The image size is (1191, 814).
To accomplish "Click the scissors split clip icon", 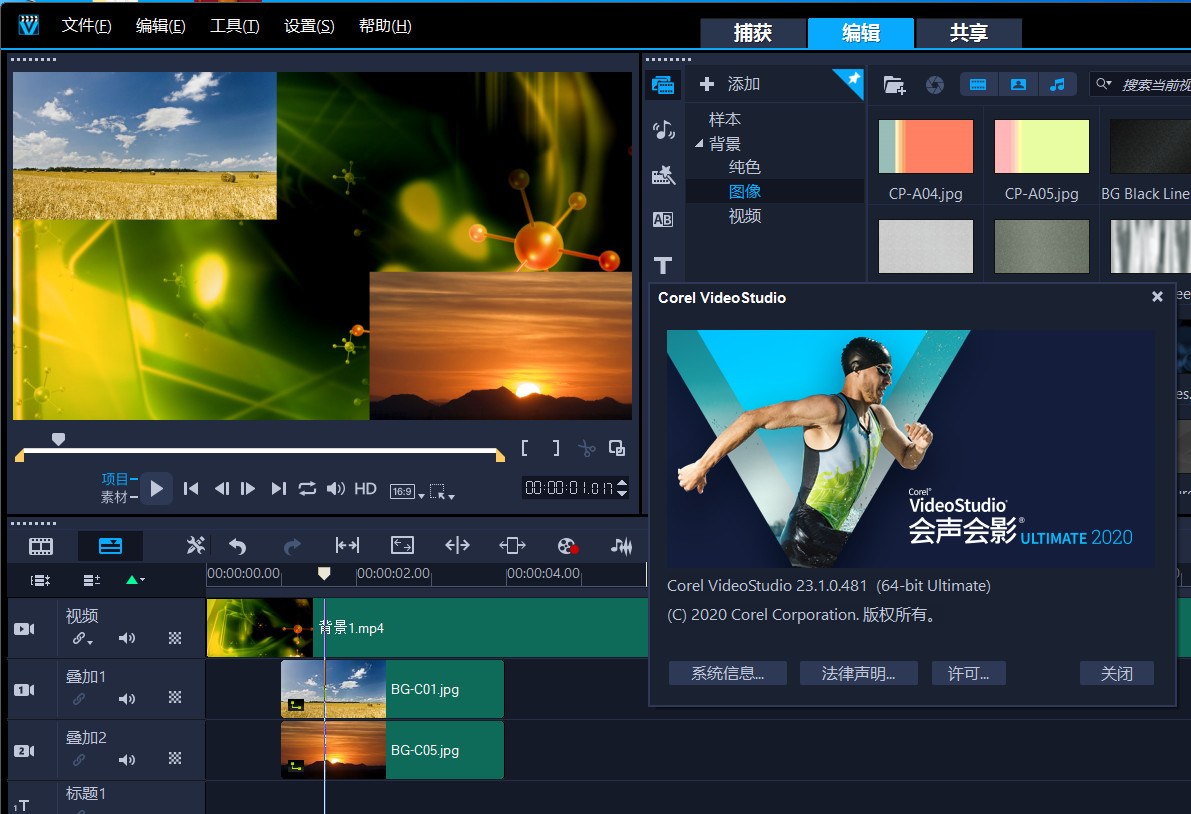I will tap(586, 448).
